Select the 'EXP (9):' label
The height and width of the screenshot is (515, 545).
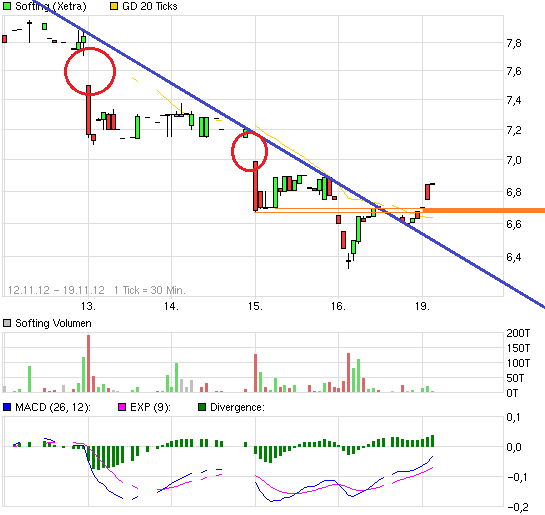tap(150, 407)
